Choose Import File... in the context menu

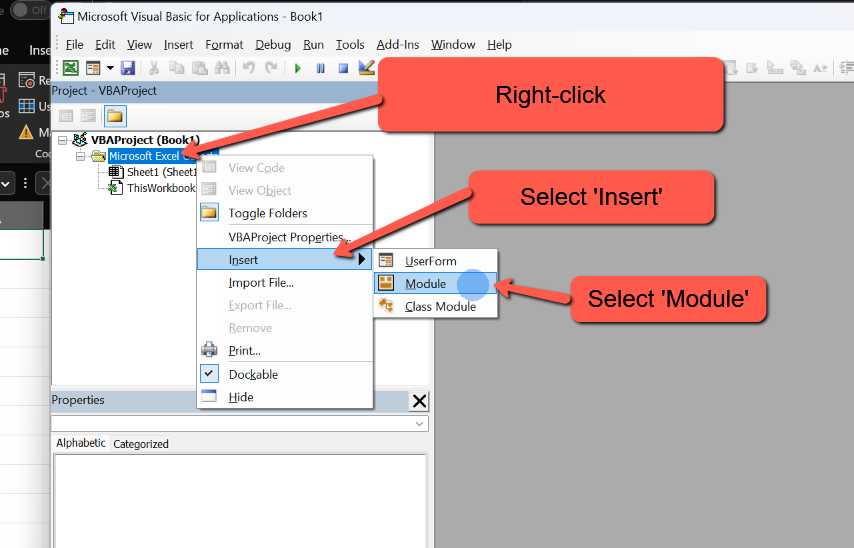pyautogui.click(x=261, y=283)
